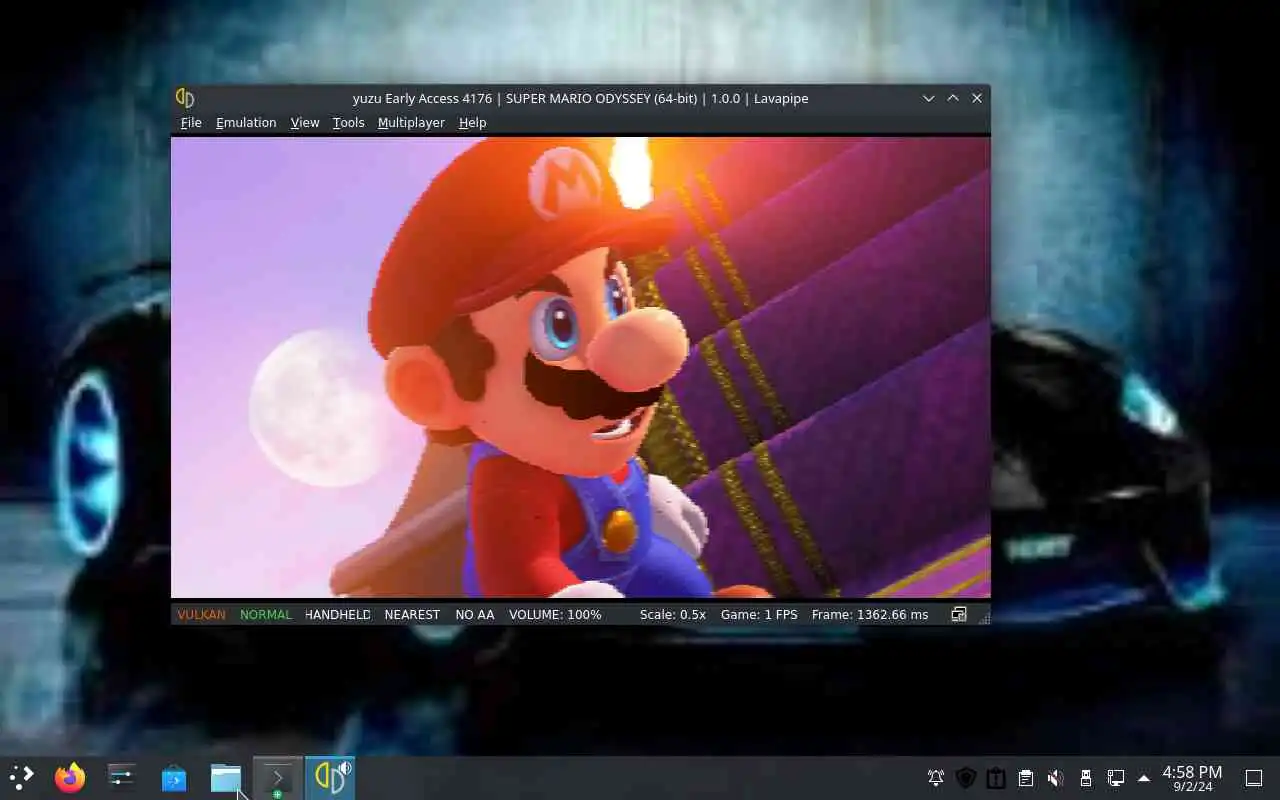
Task: Launch Firefox from the taskbar
Action: 70,778
